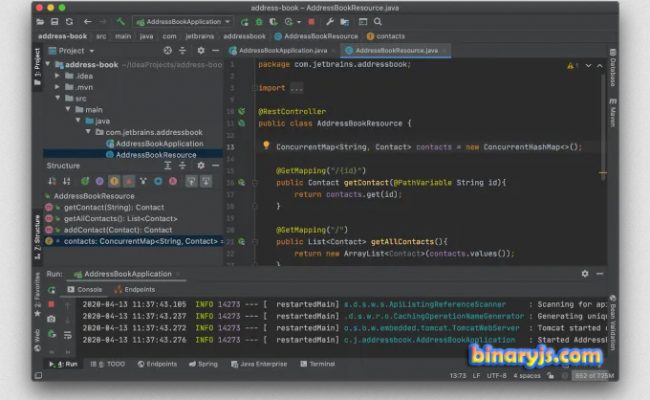Screen dimensions: 650x400
Task: Click the warning indicator at editor top-right
Action: 572,66
